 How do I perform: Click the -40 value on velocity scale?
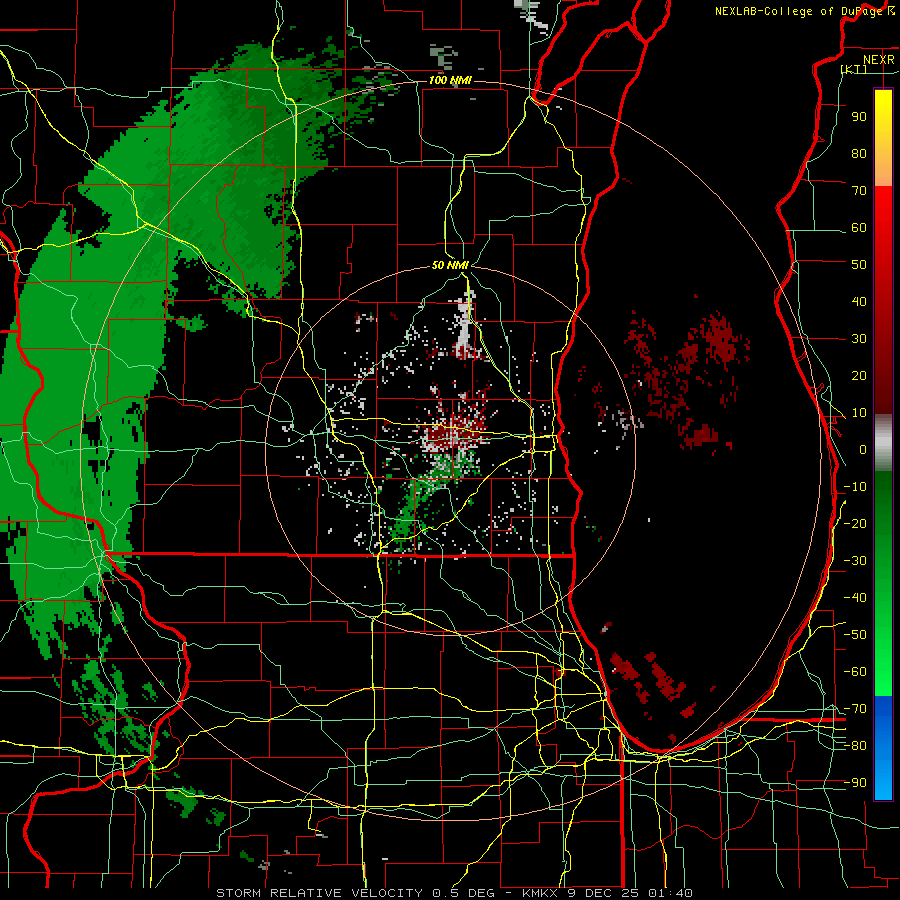[x=855, y=598]
